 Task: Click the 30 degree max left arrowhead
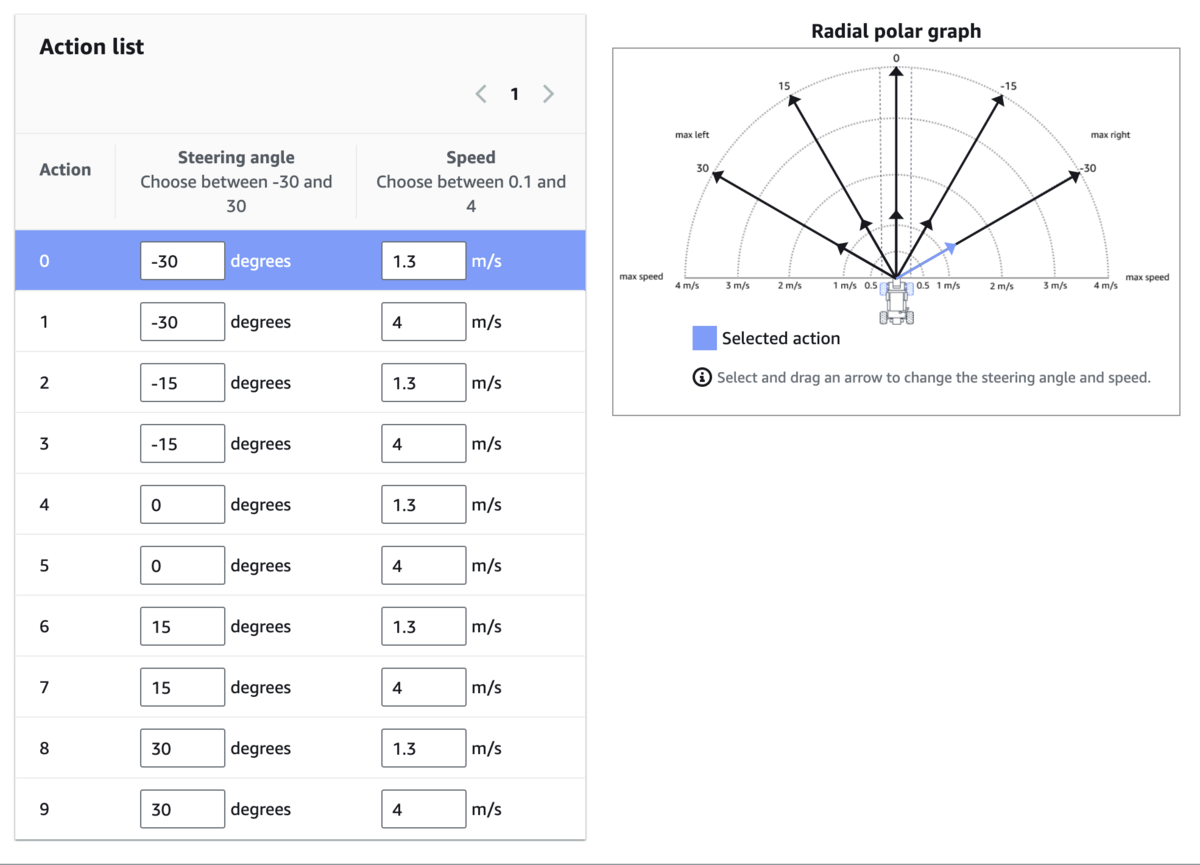click(715, 175)
